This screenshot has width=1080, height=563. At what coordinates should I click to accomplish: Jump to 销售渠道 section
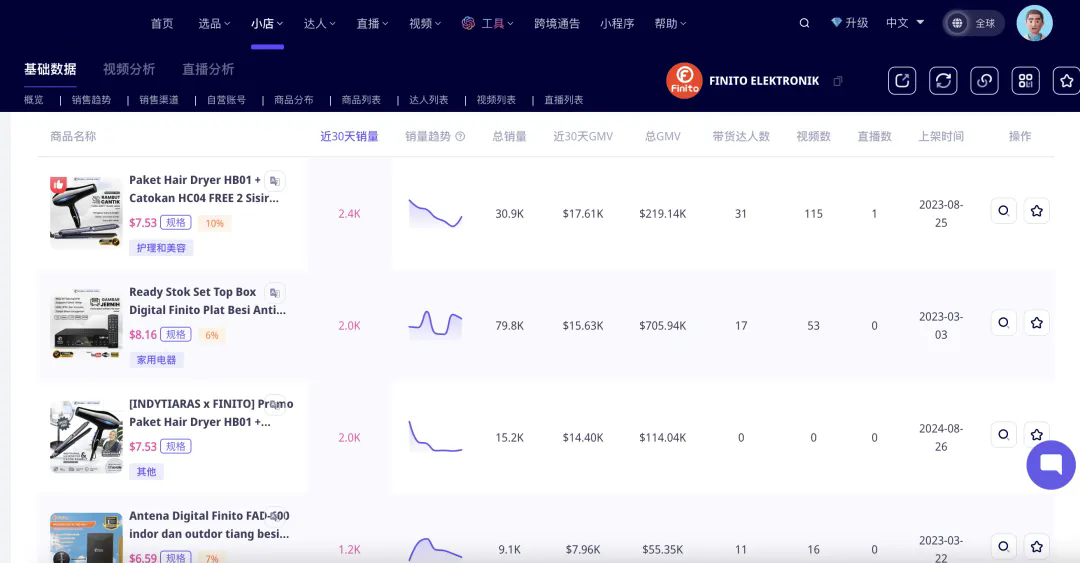pos(158,100)
